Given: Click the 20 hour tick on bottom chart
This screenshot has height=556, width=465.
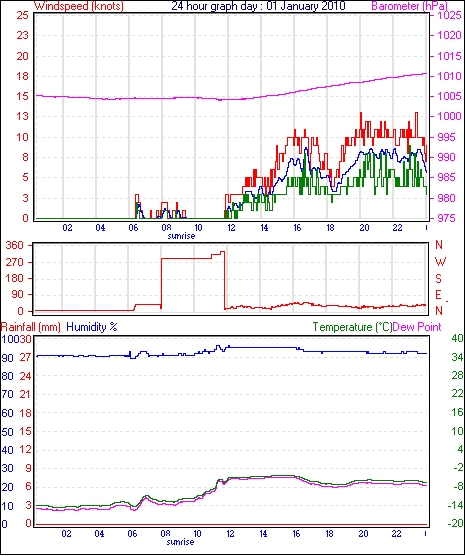Looking at the screenshot, I should click(x=363, y=534).
